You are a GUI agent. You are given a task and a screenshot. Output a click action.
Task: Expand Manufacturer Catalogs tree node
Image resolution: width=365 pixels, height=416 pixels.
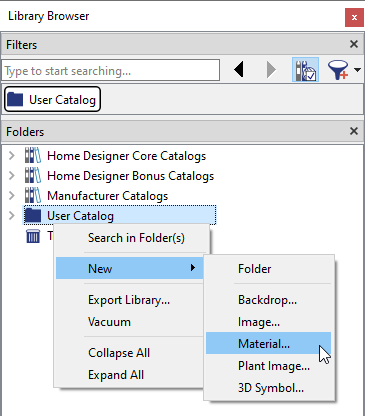click(x=12, y=196)
